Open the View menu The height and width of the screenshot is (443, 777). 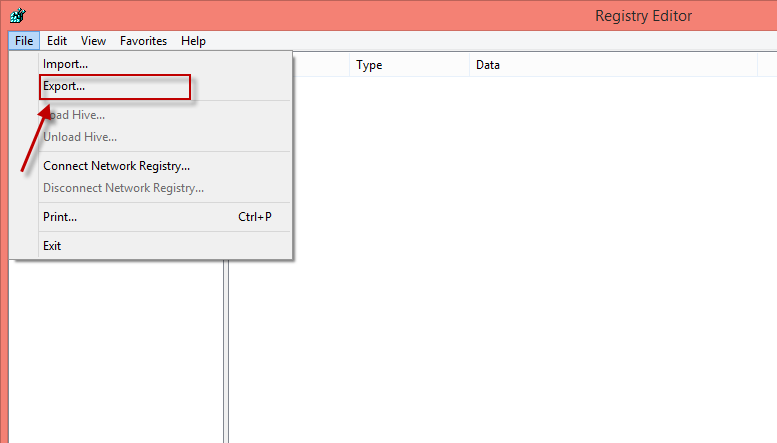tap(93, 41)
